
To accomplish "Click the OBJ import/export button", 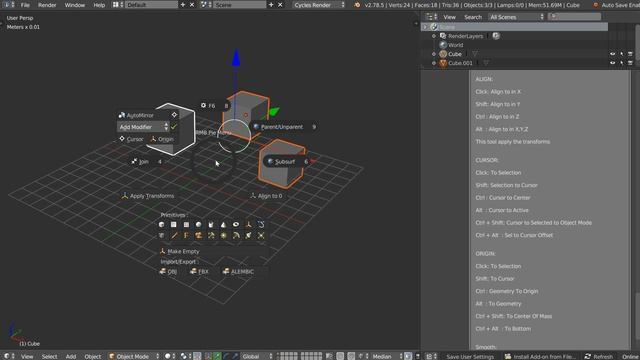I will click(168, 271).
